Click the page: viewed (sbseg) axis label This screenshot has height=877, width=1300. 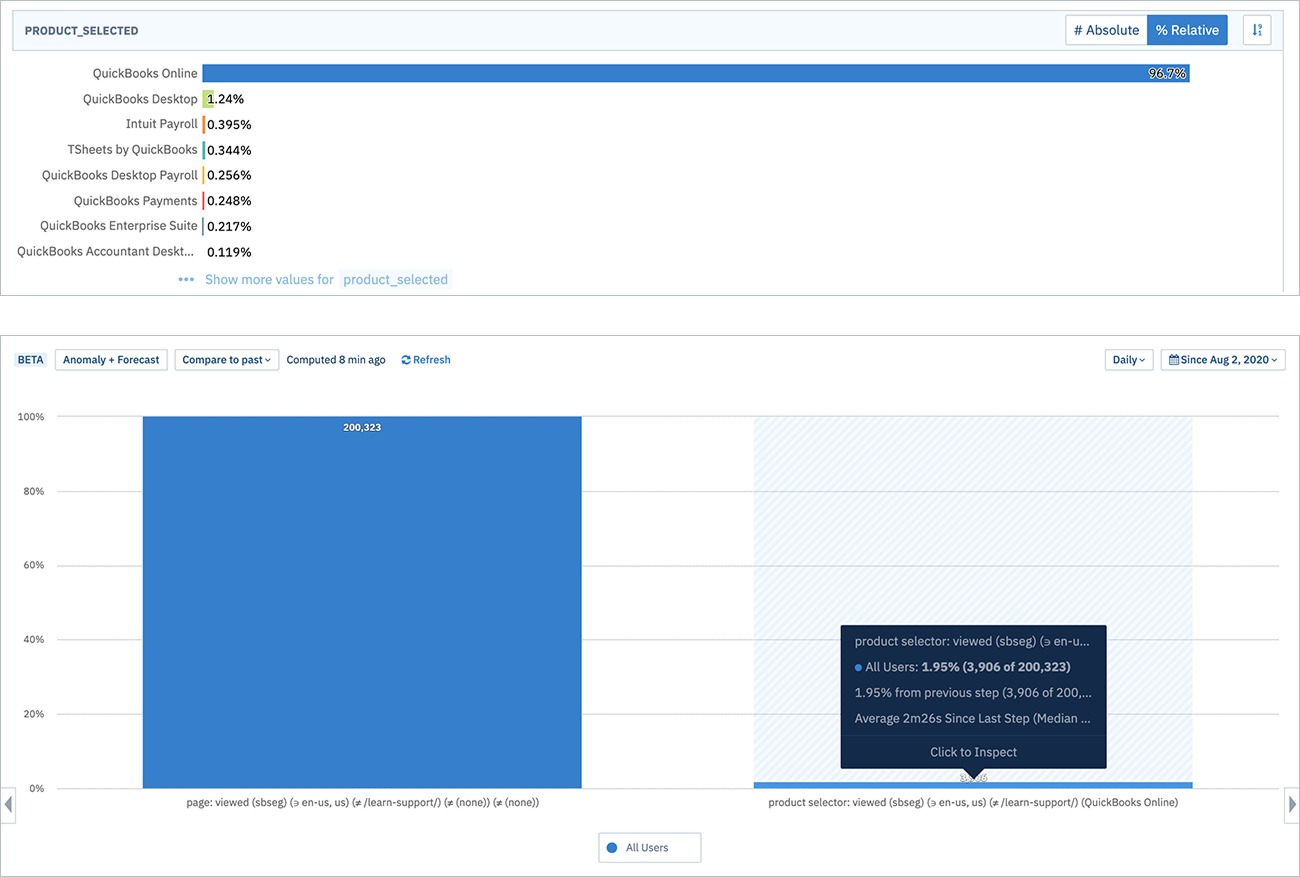pos(362,802)
